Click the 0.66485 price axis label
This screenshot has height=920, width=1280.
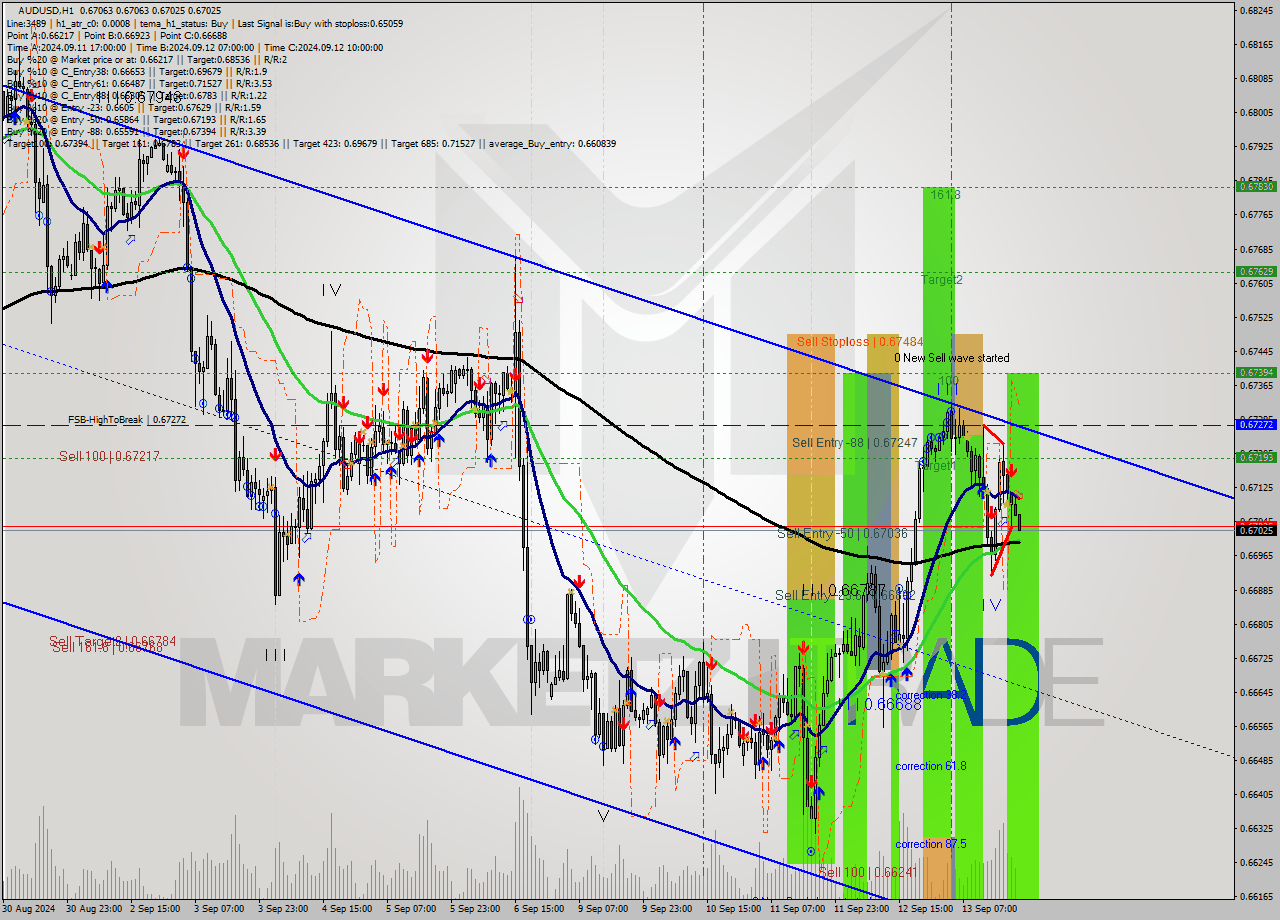[1256, 760]
